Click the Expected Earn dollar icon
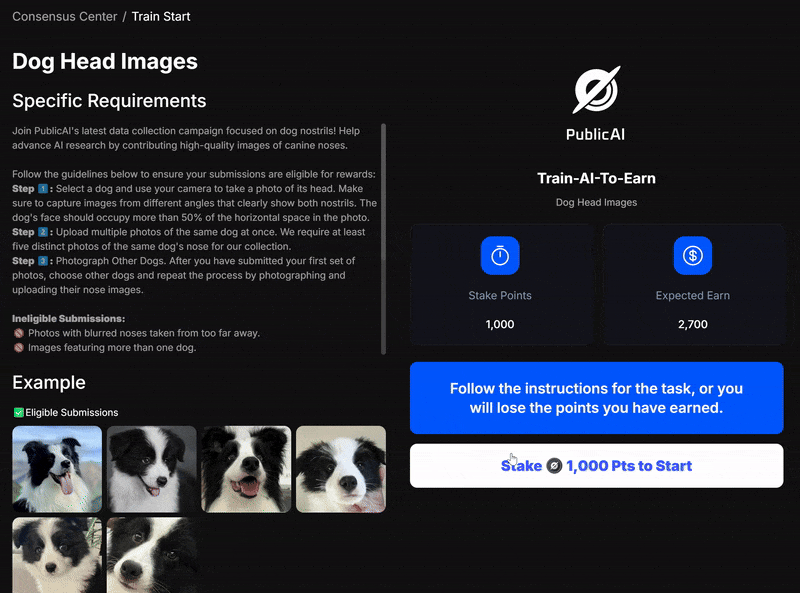 click(692, 256)
